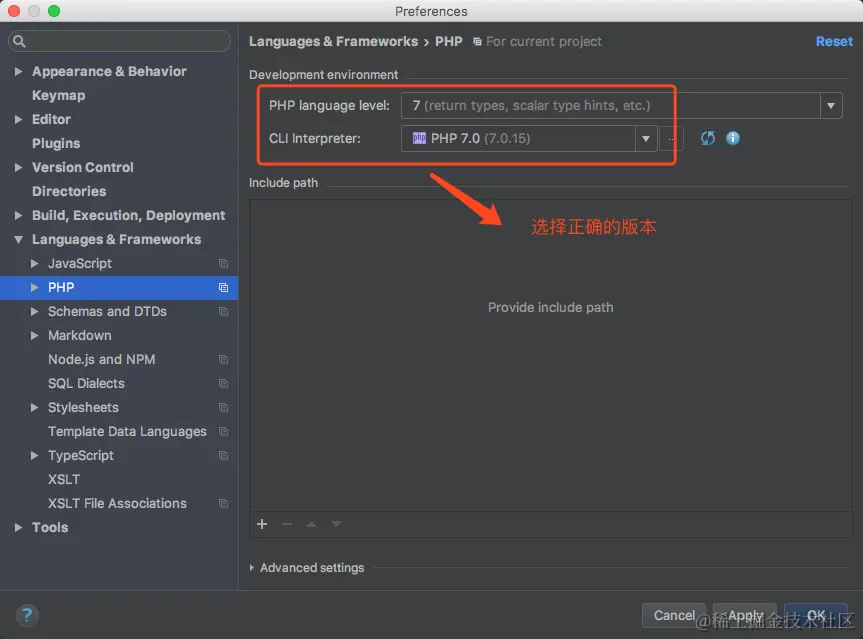863x639 pixels.
Task: Click the Apply button
Action: click(745, 615)
